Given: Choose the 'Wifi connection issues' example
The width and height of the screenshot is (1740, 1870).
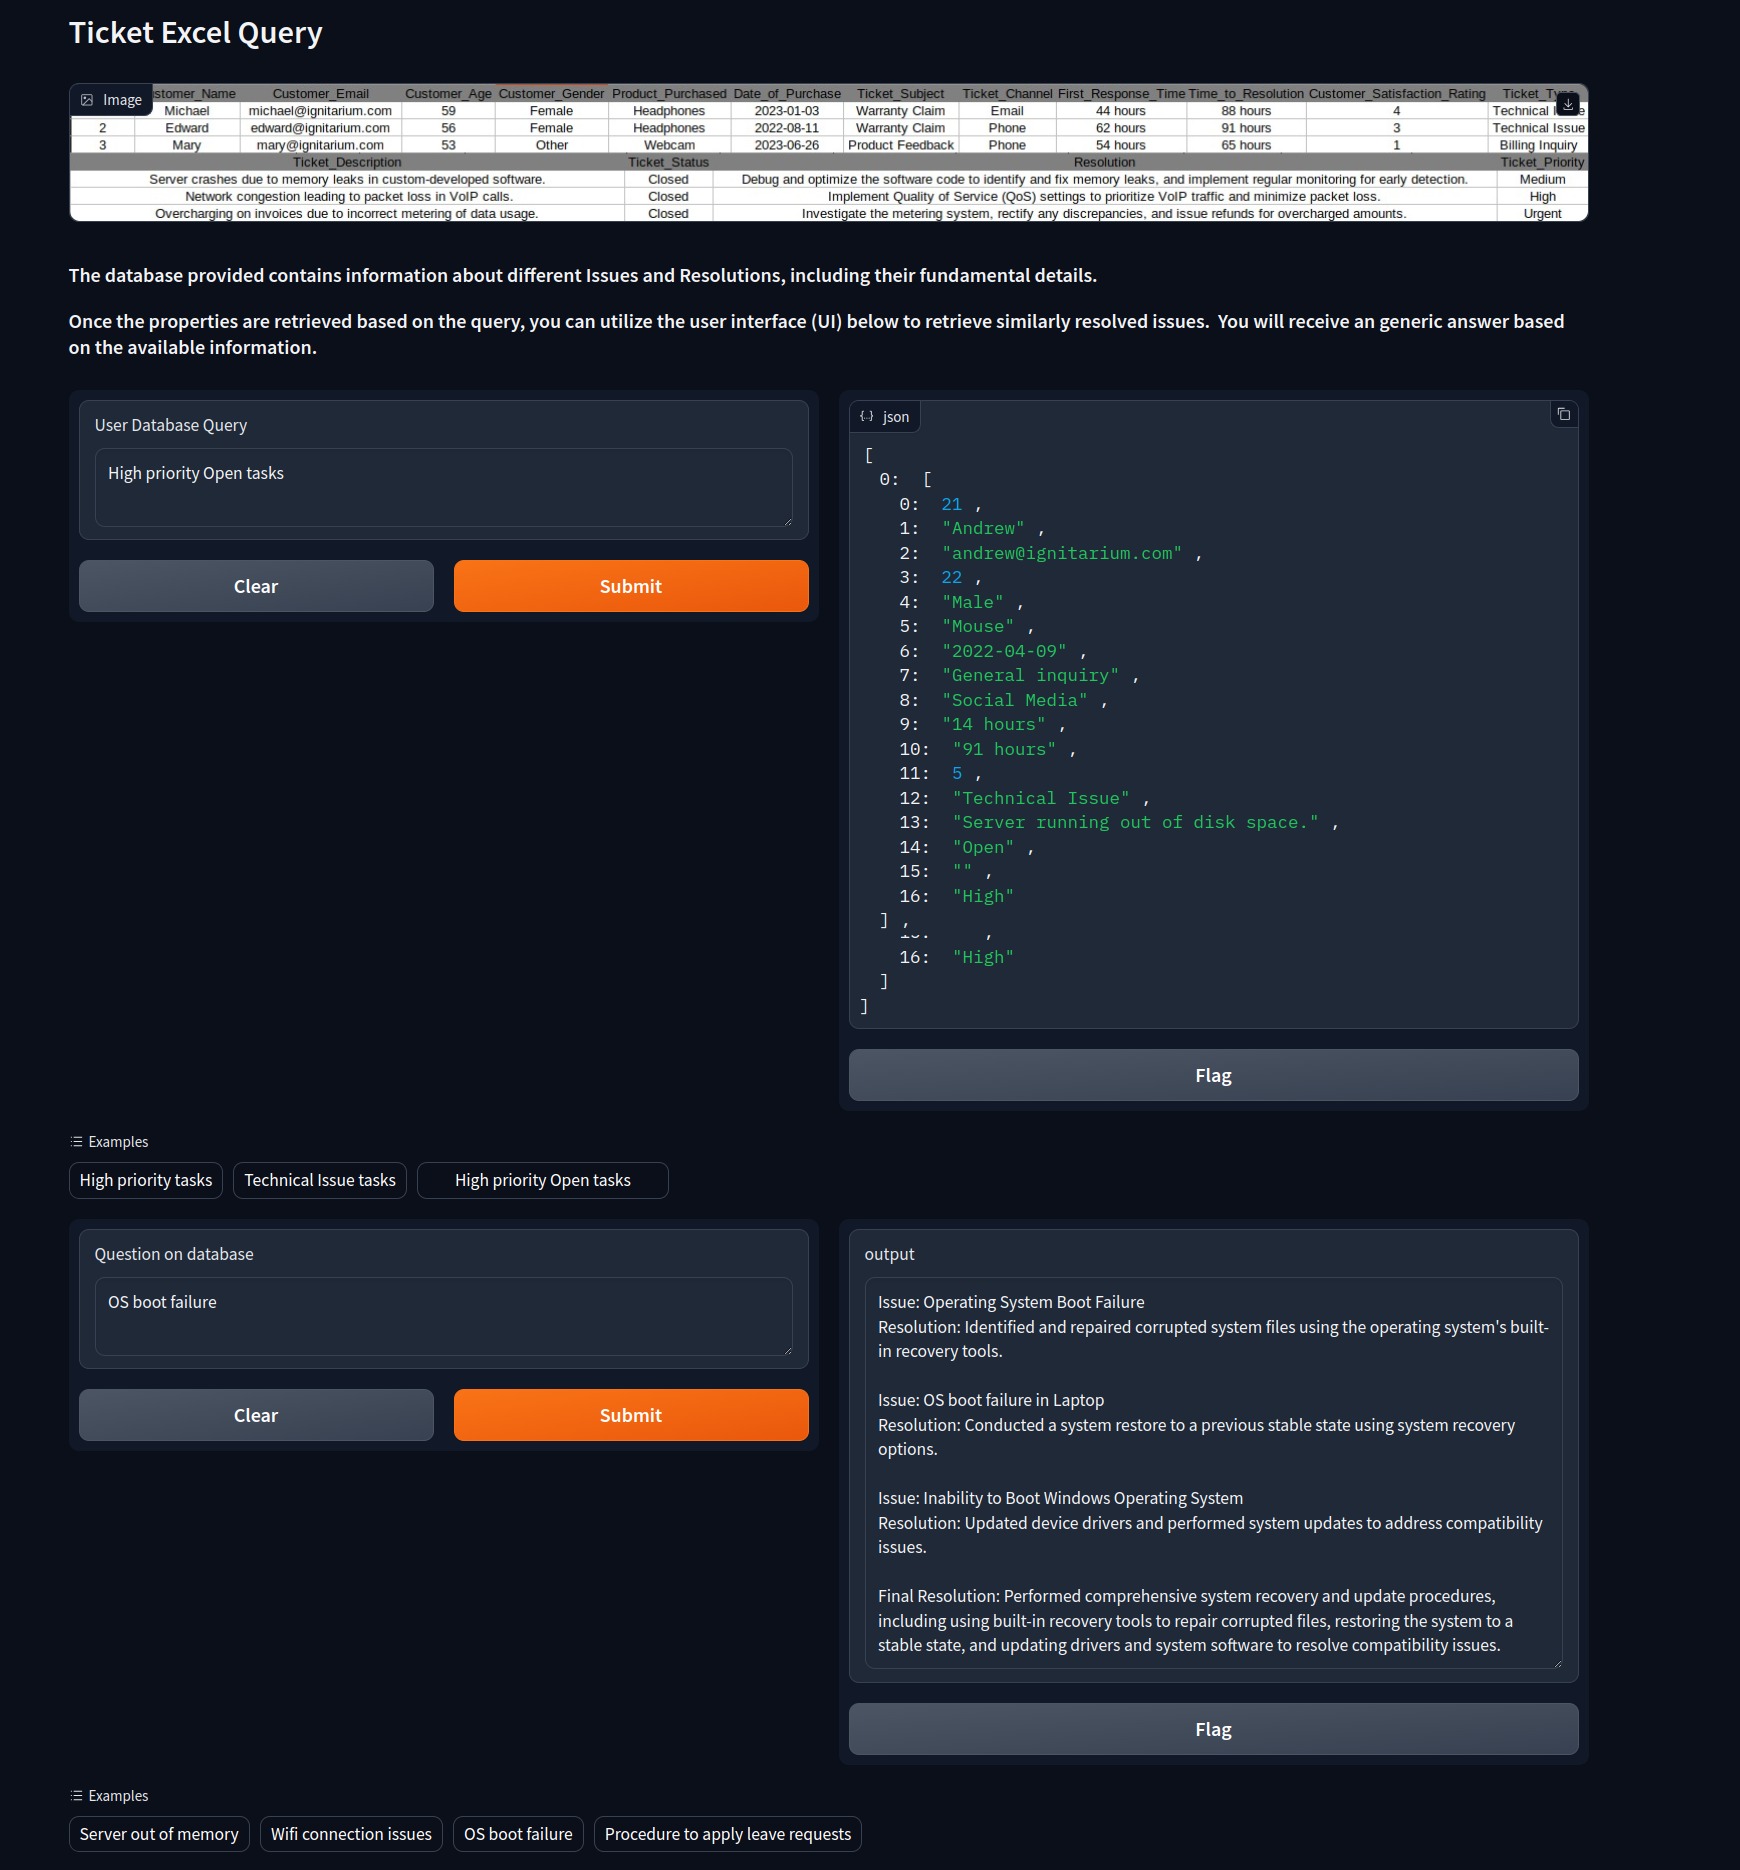Looking at the screenshot, I should (351, 1834).
